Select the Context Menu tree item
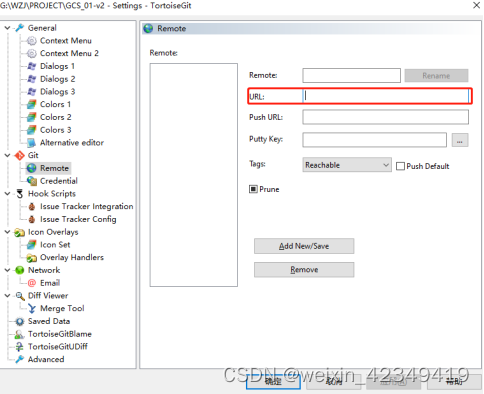This screenshot has height=394, width=484. pos(66,41)
